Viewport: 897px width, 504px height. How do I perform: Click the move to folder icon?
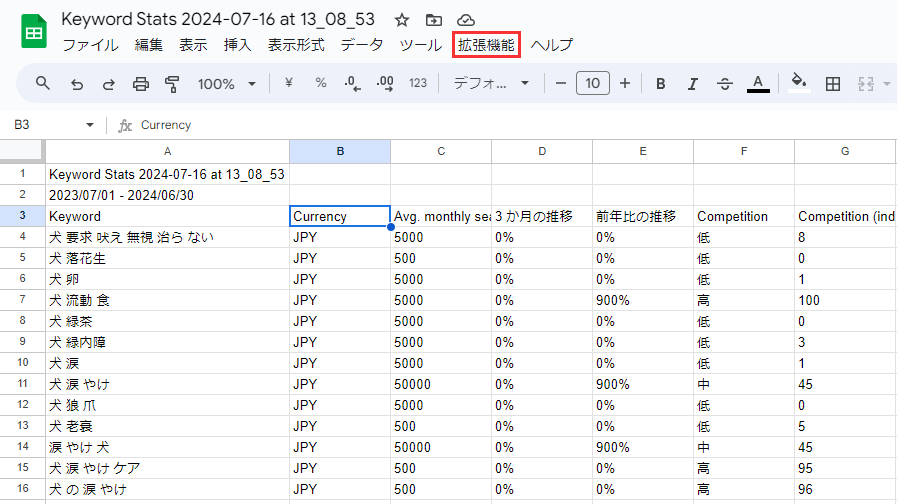[434, 21]
